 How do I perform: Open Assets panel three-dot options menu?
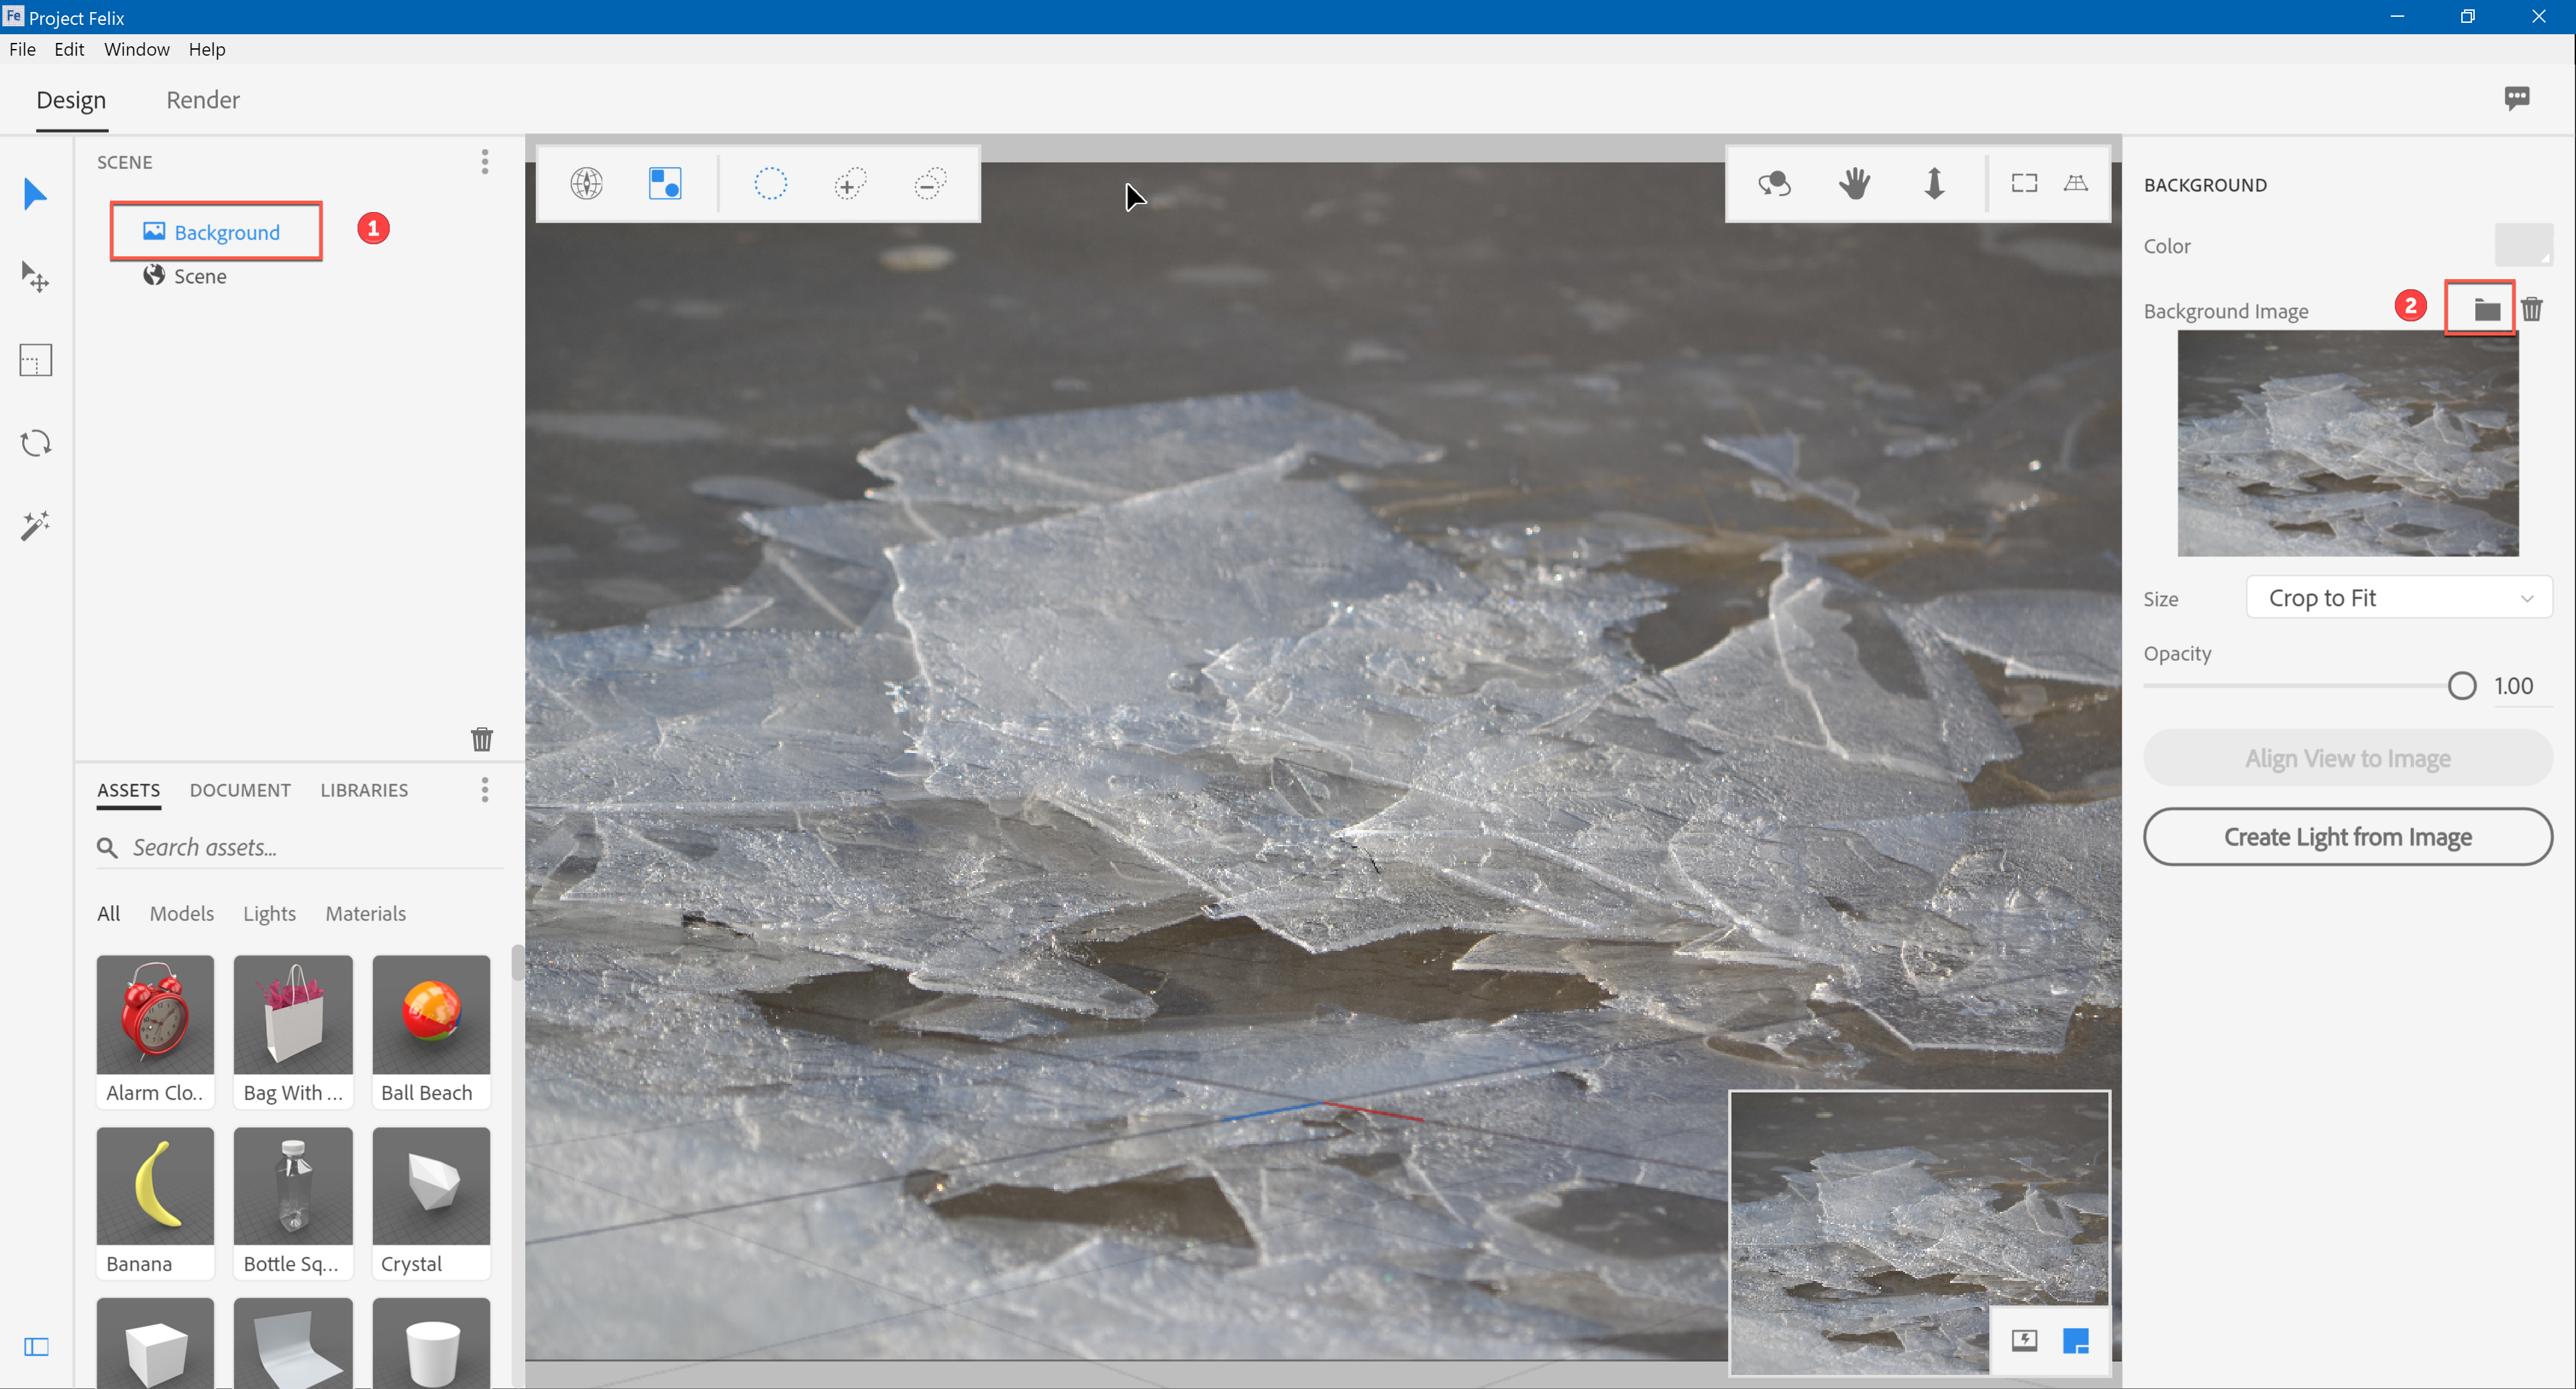pos(485,790)
